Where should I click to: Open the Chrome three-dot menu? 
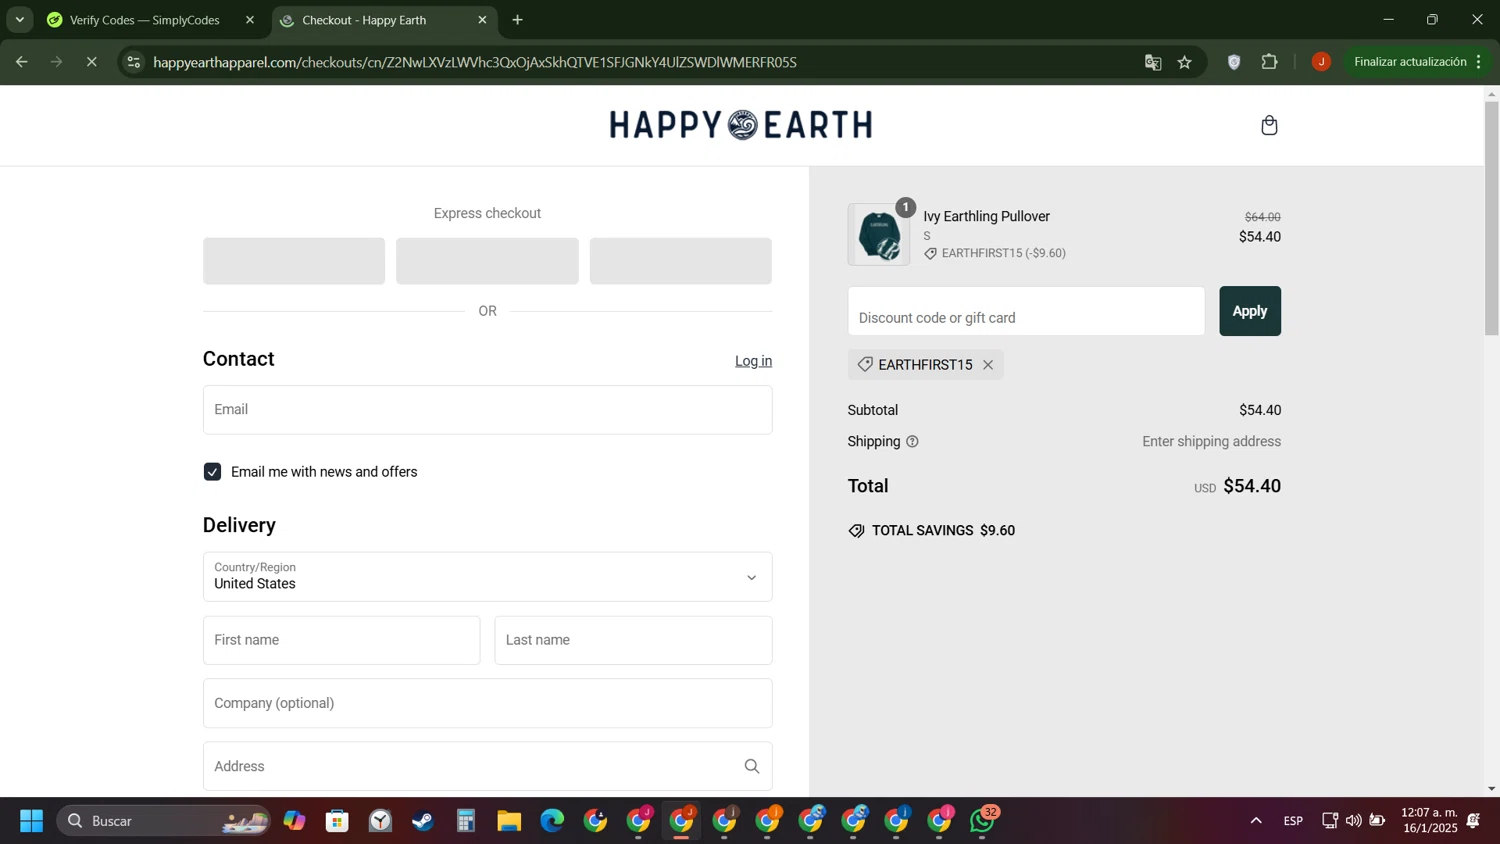pyautogui.click(x=1479, y=62)
